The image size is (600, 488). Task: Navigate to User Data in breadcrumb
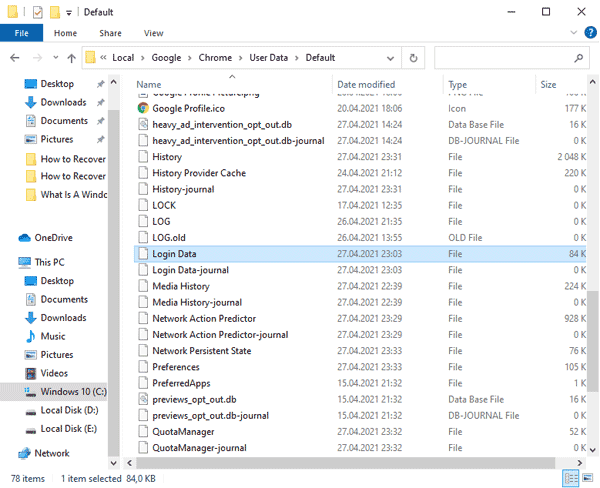268,58
